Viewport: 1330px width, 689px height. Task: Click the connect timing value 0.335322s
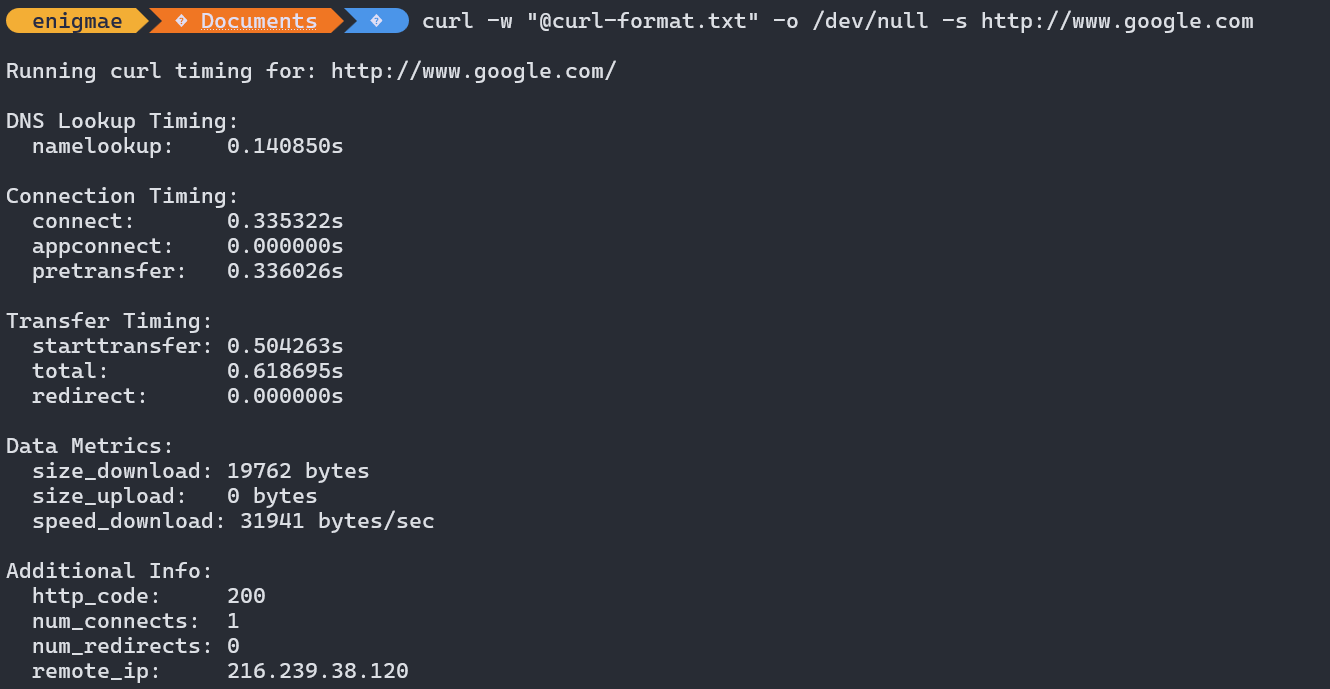tap(285, 221)
